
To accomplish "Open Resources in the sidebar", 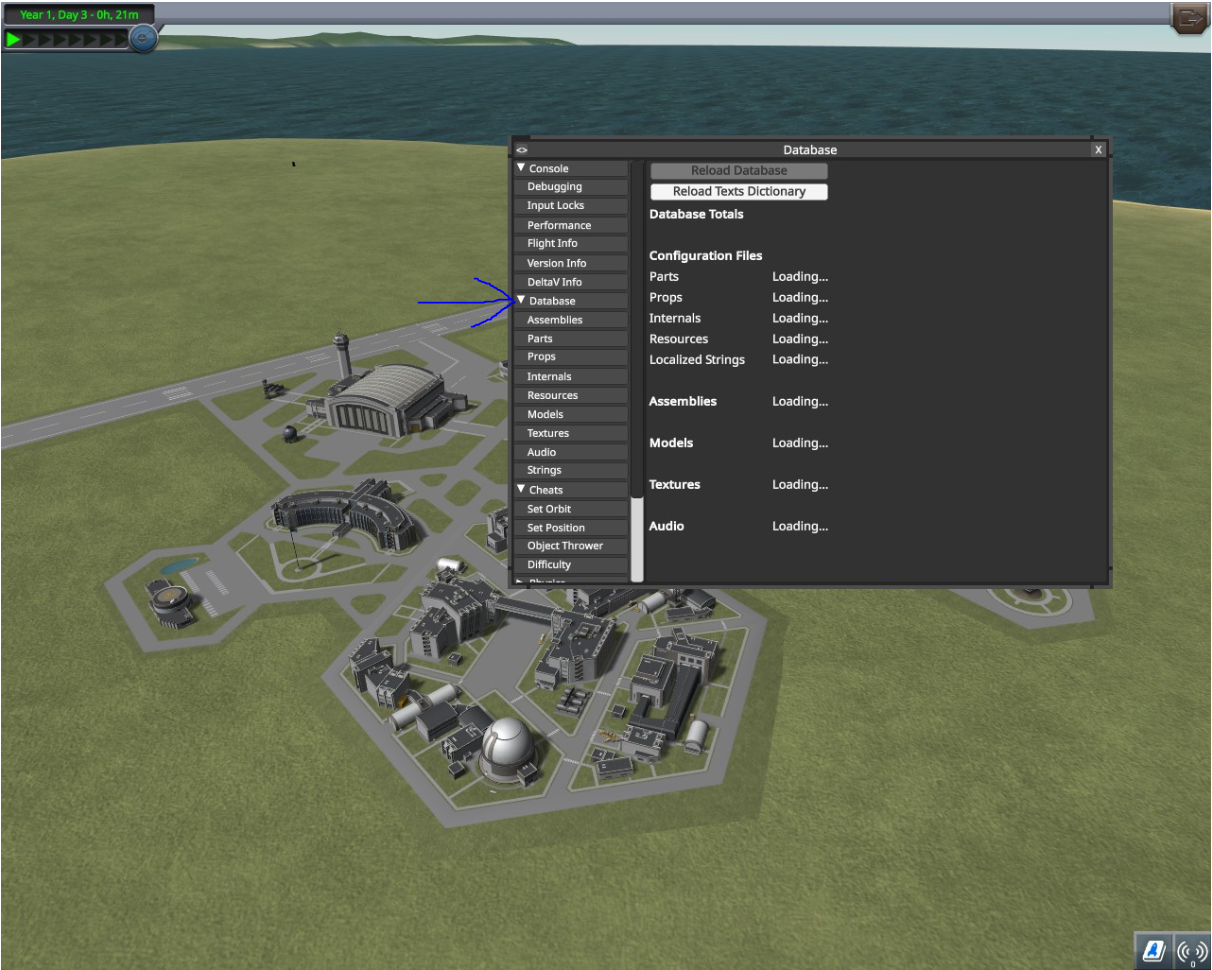I will [572, 395].
